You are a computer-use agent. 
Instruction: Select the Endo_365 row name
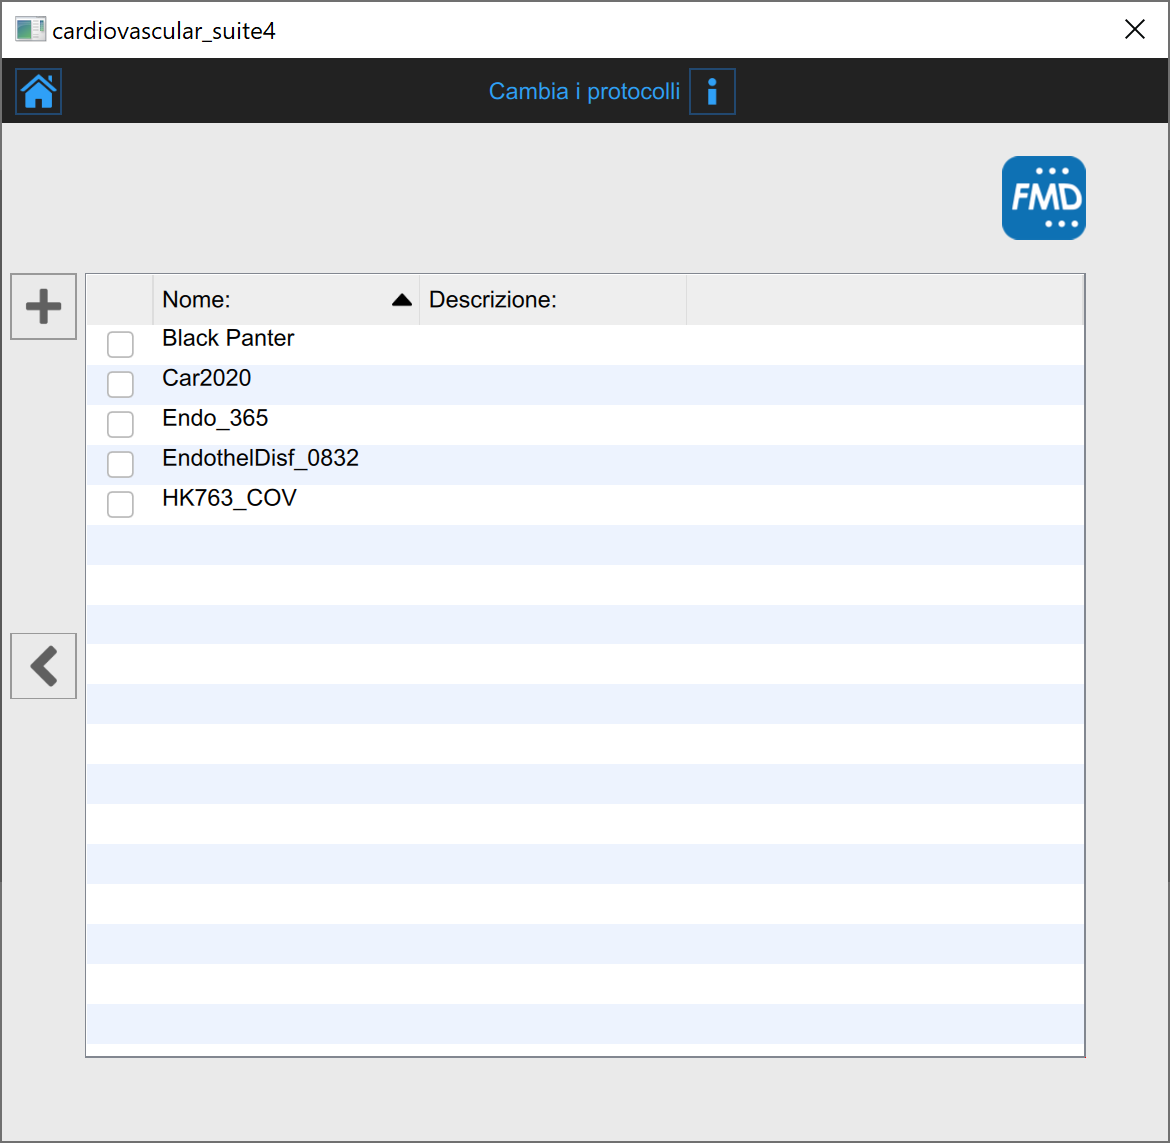point(215,418)
